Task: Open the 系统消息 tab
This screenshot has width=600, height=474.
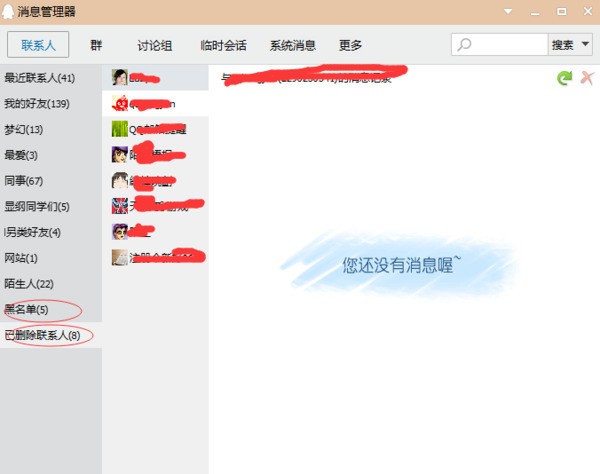Action: pyautogui.click(x=293, y=45)
